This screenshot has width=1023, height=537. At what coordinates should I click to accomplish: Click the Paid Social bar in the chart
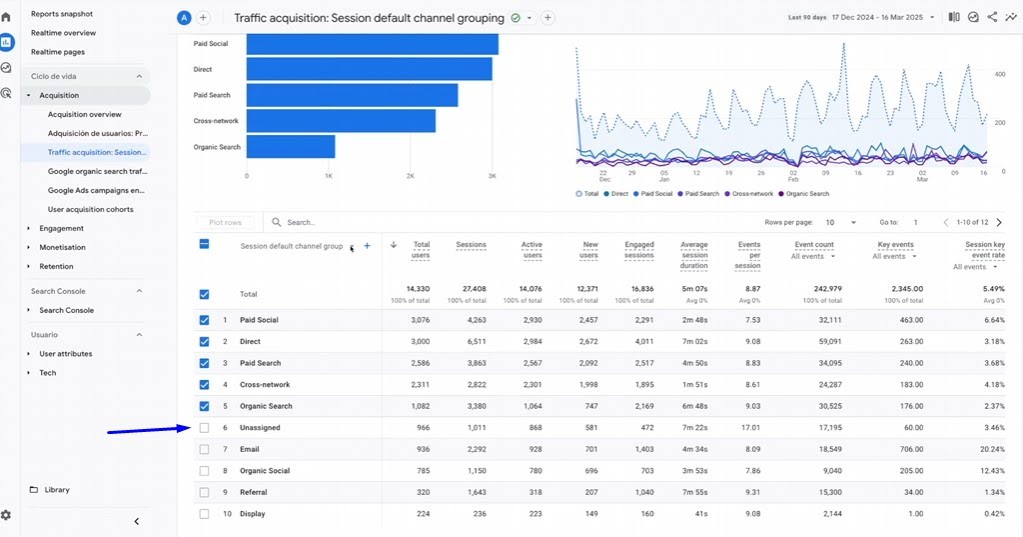[372, 44]
